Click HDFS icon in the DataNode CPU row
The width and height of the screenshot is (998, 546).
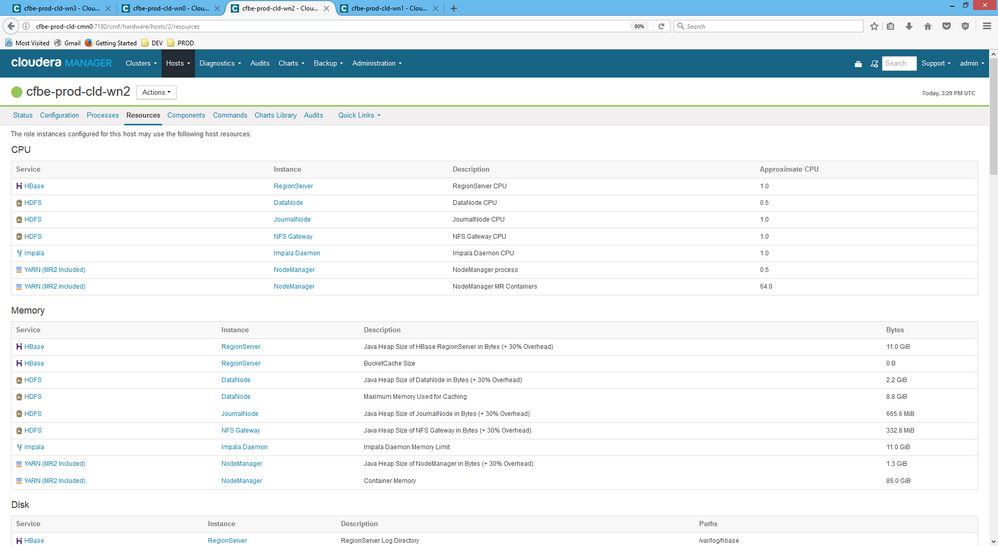pyautogui.click(x=19, y=203)
